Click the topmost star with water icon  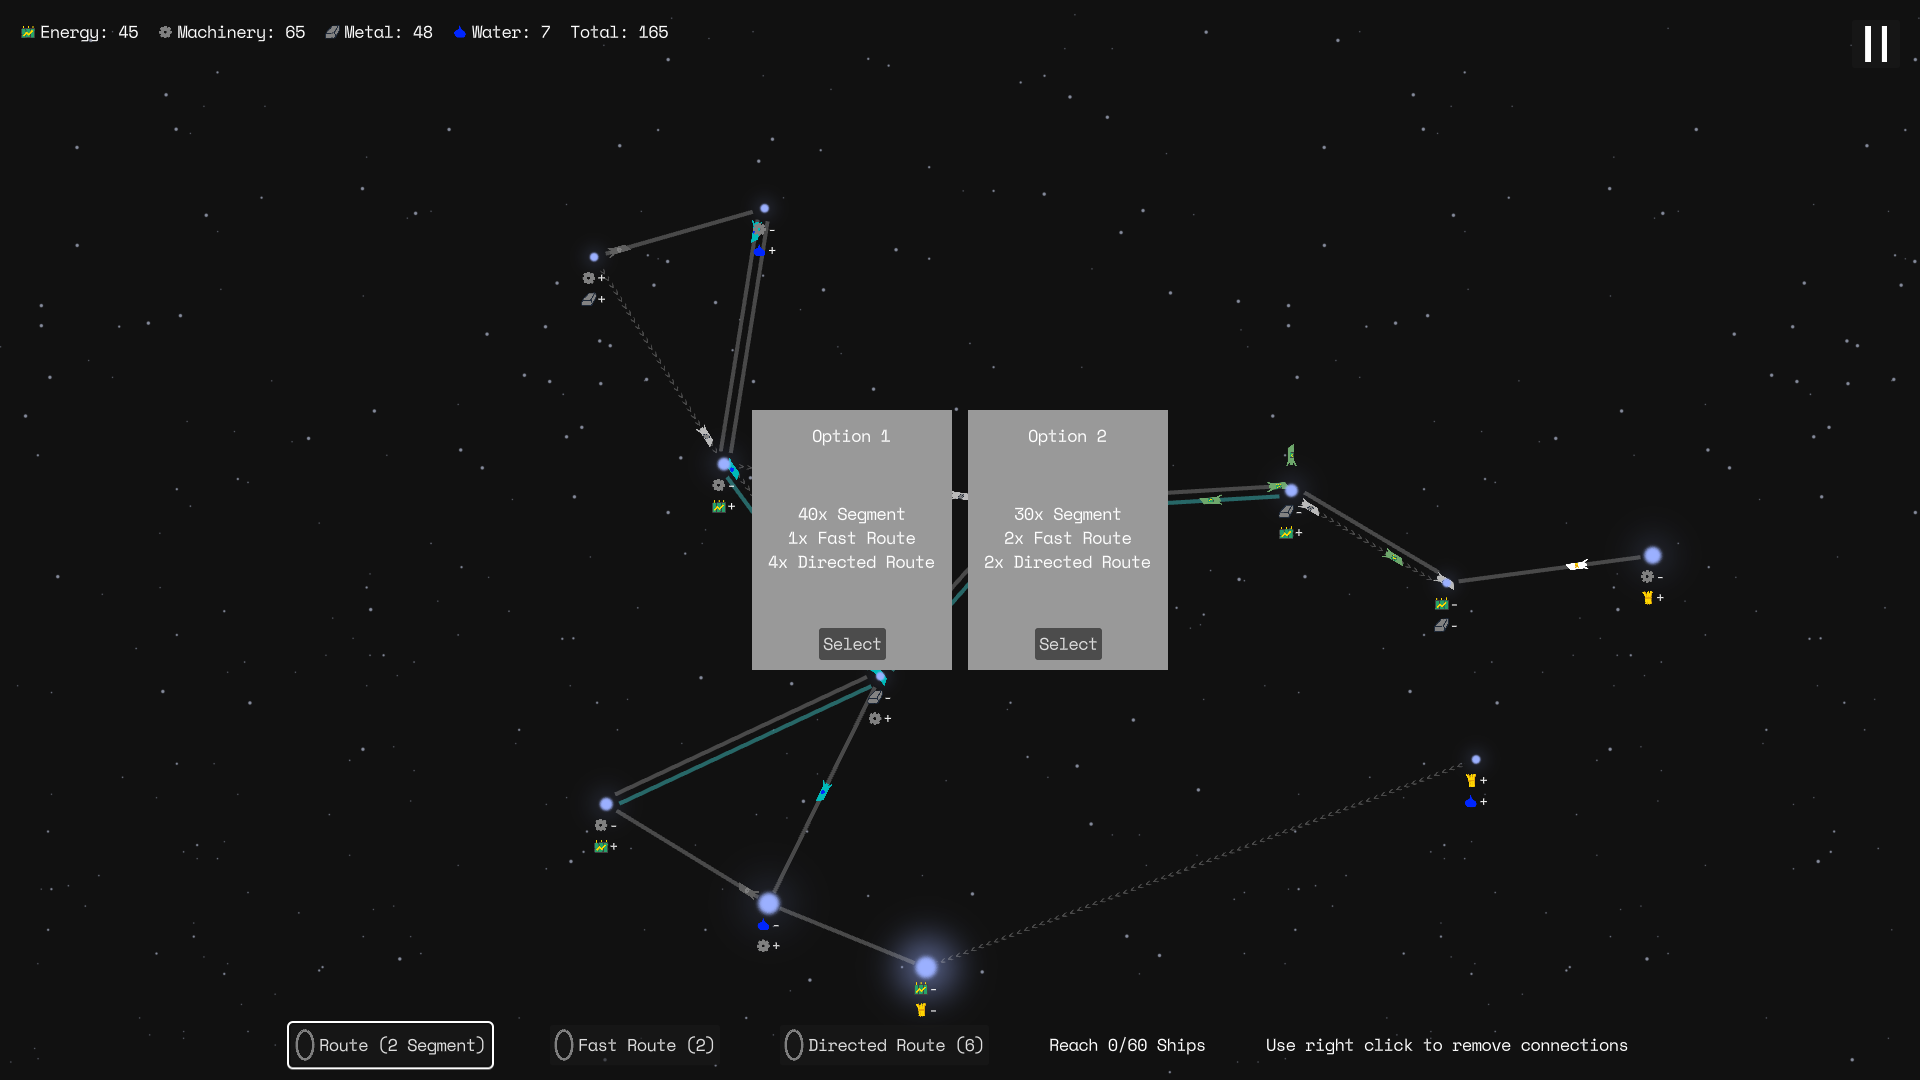point(764,209)
